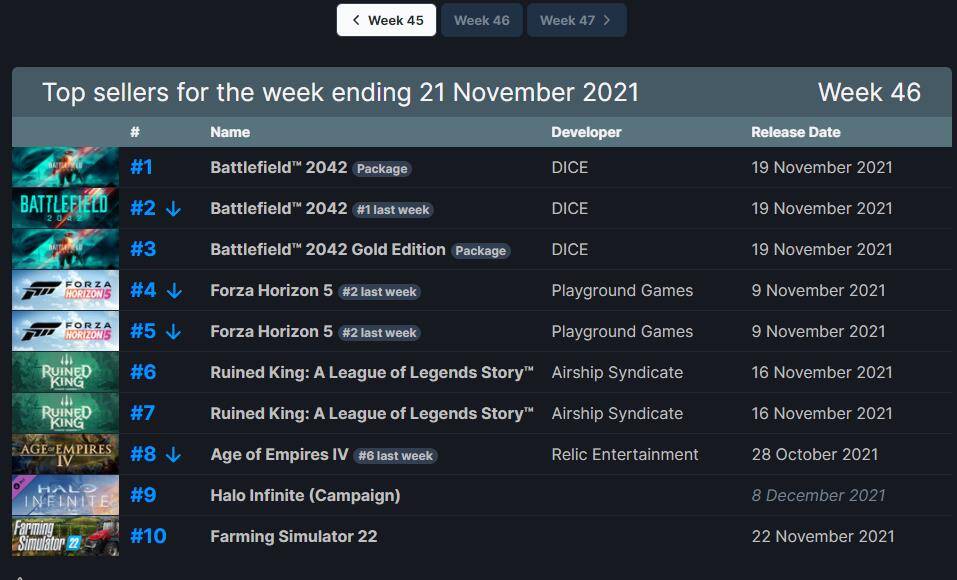Click the Halo Infinite thumbnail image
The image size is (957, 580).
65,495
